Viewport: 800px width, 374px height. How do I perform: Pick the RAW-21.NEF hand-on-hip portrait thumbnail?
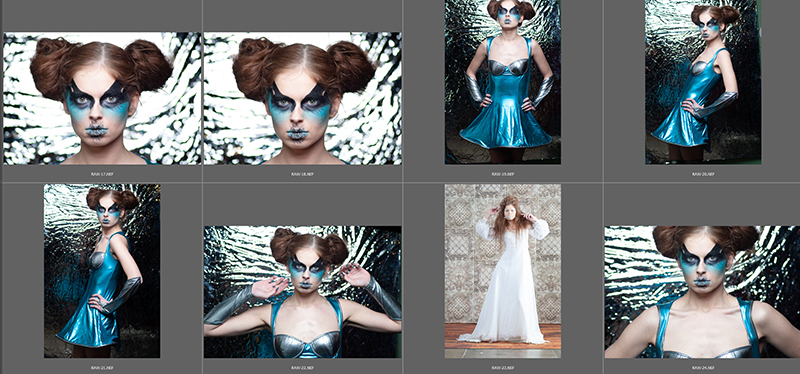102,271
